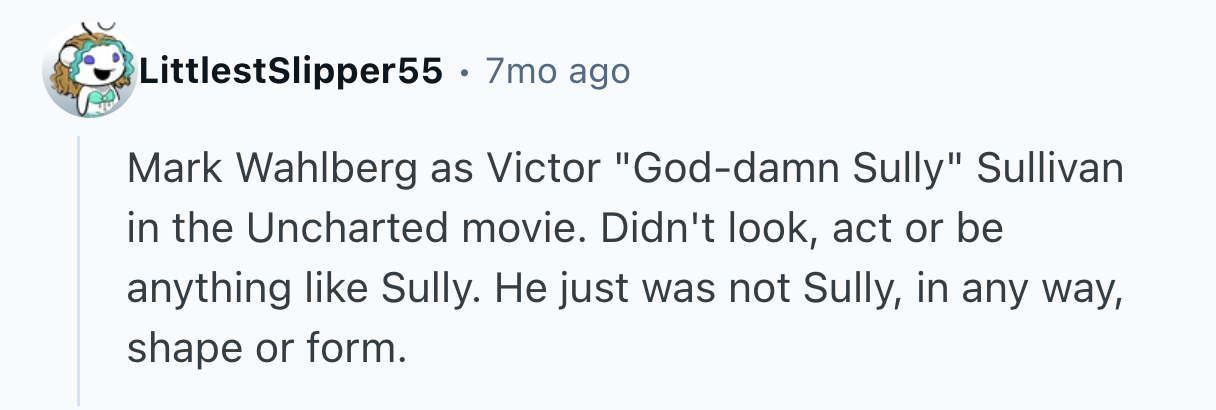
Task: Click the word "look," in the second line
Action: coord(765,230)
